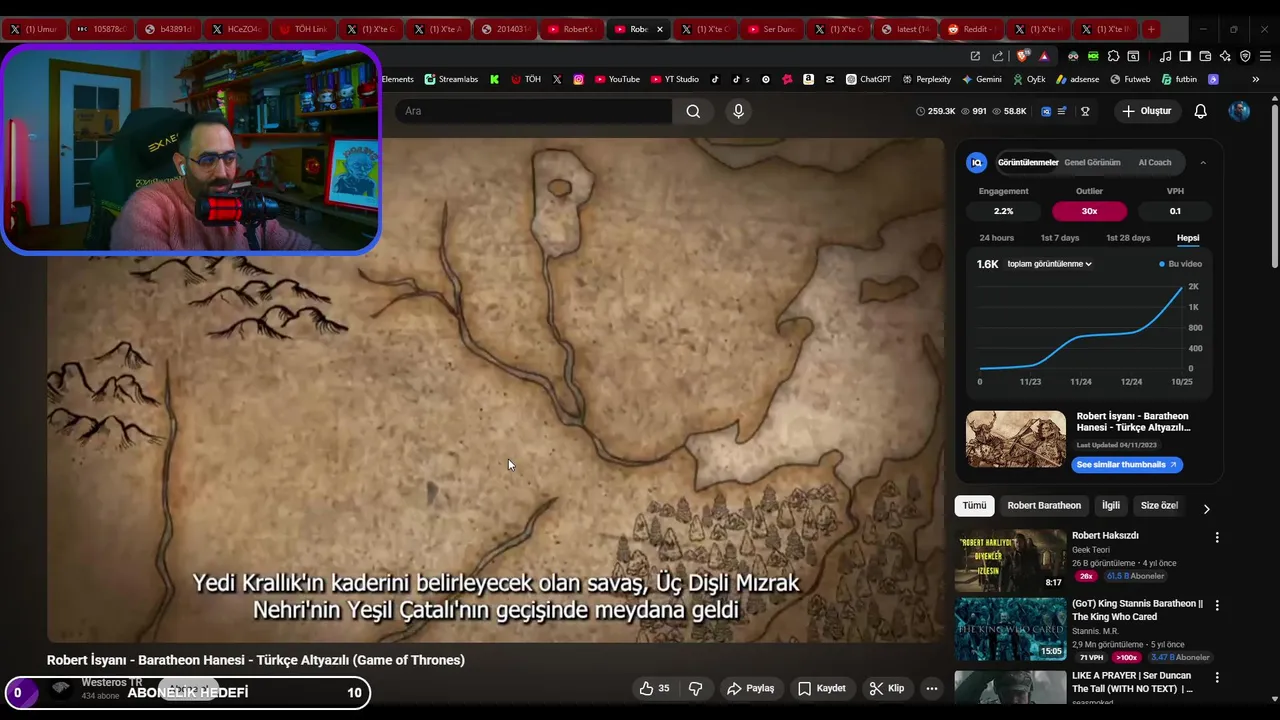This screenshot has height=720, width=1280.
Task: Click the Outlier 30x badge
Action: [1089, 211]
